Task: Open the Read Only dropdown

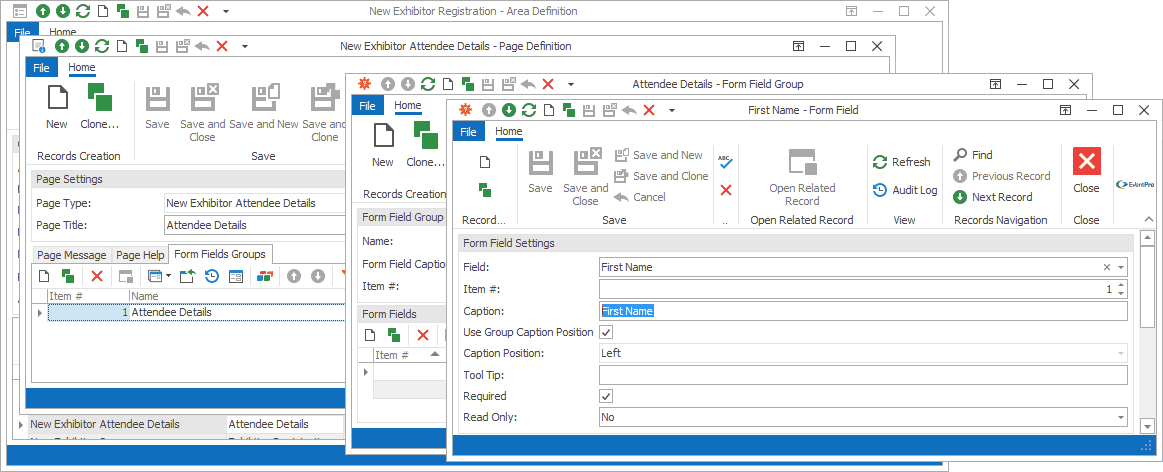Action: click(x=1121, y=417)
